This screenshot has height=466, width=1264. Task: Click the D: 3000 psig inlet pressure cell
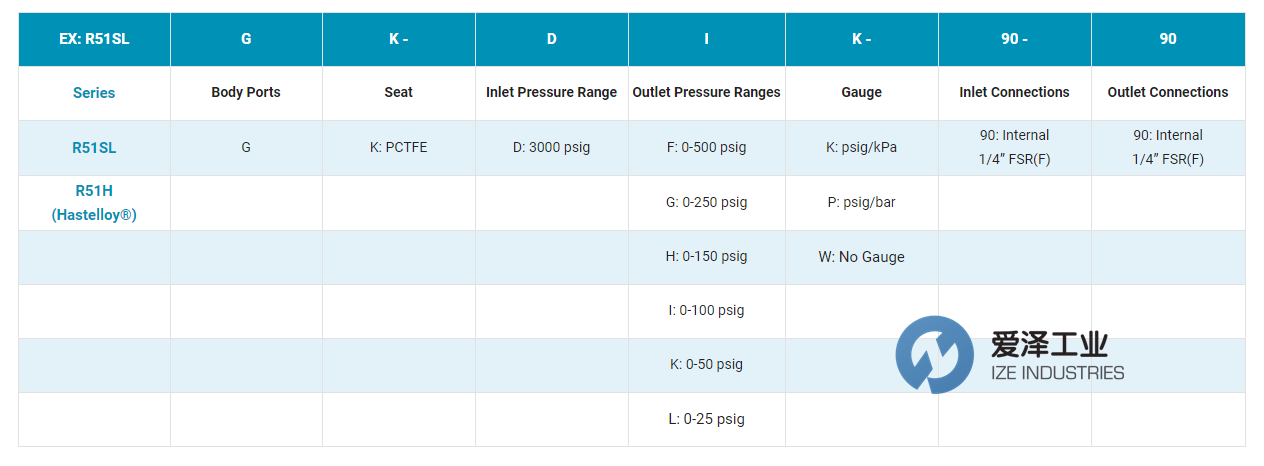[x=551, y=147]
